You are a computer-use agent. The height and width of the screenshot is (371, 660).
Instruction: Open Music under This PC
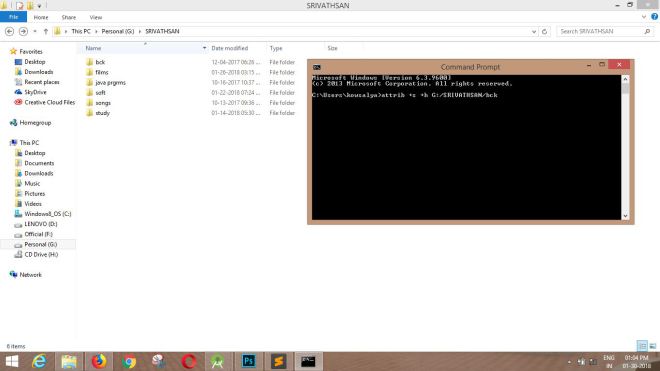point(32,184)
